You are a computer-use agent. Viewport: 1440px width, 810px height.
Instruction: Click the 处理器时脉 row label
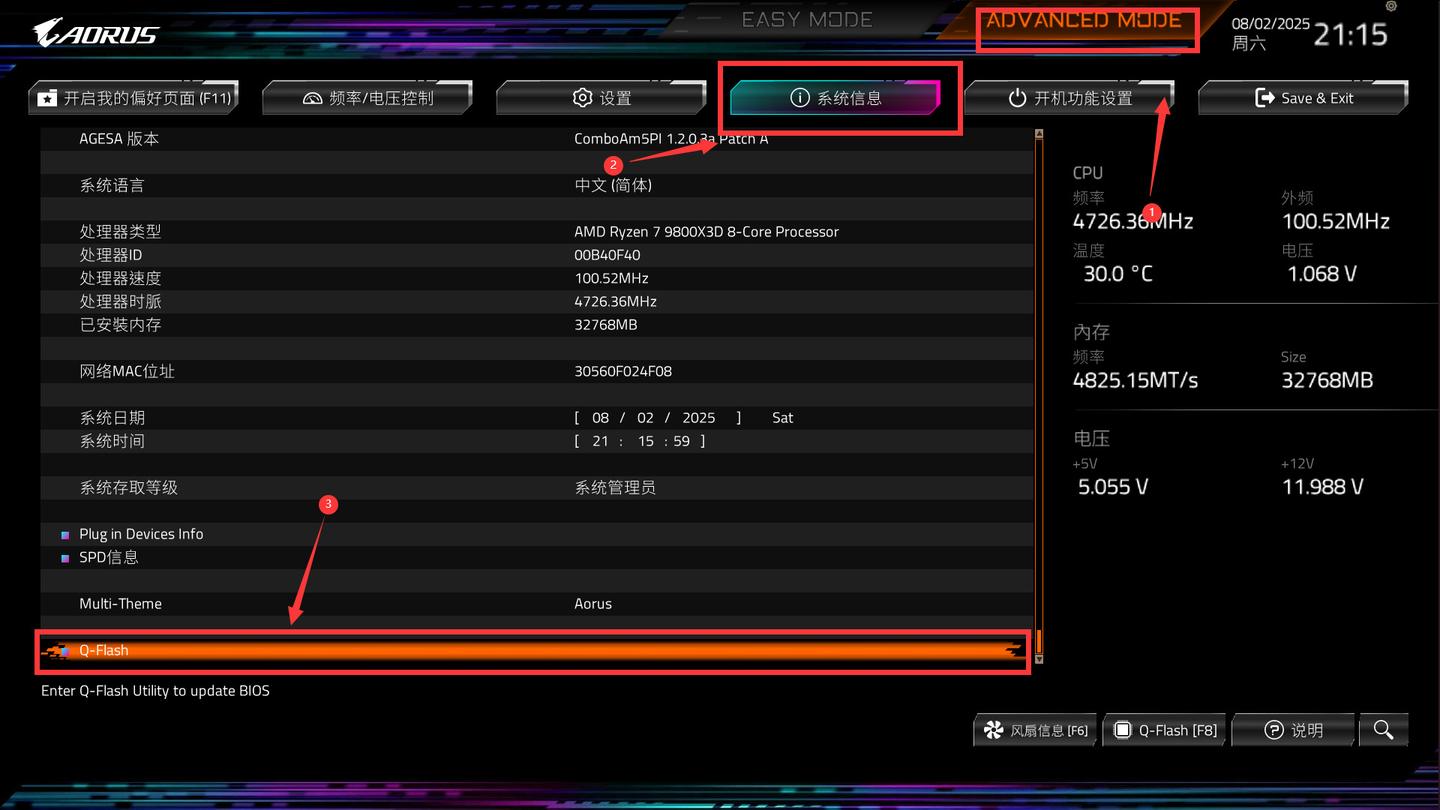[x=120, y=301]
